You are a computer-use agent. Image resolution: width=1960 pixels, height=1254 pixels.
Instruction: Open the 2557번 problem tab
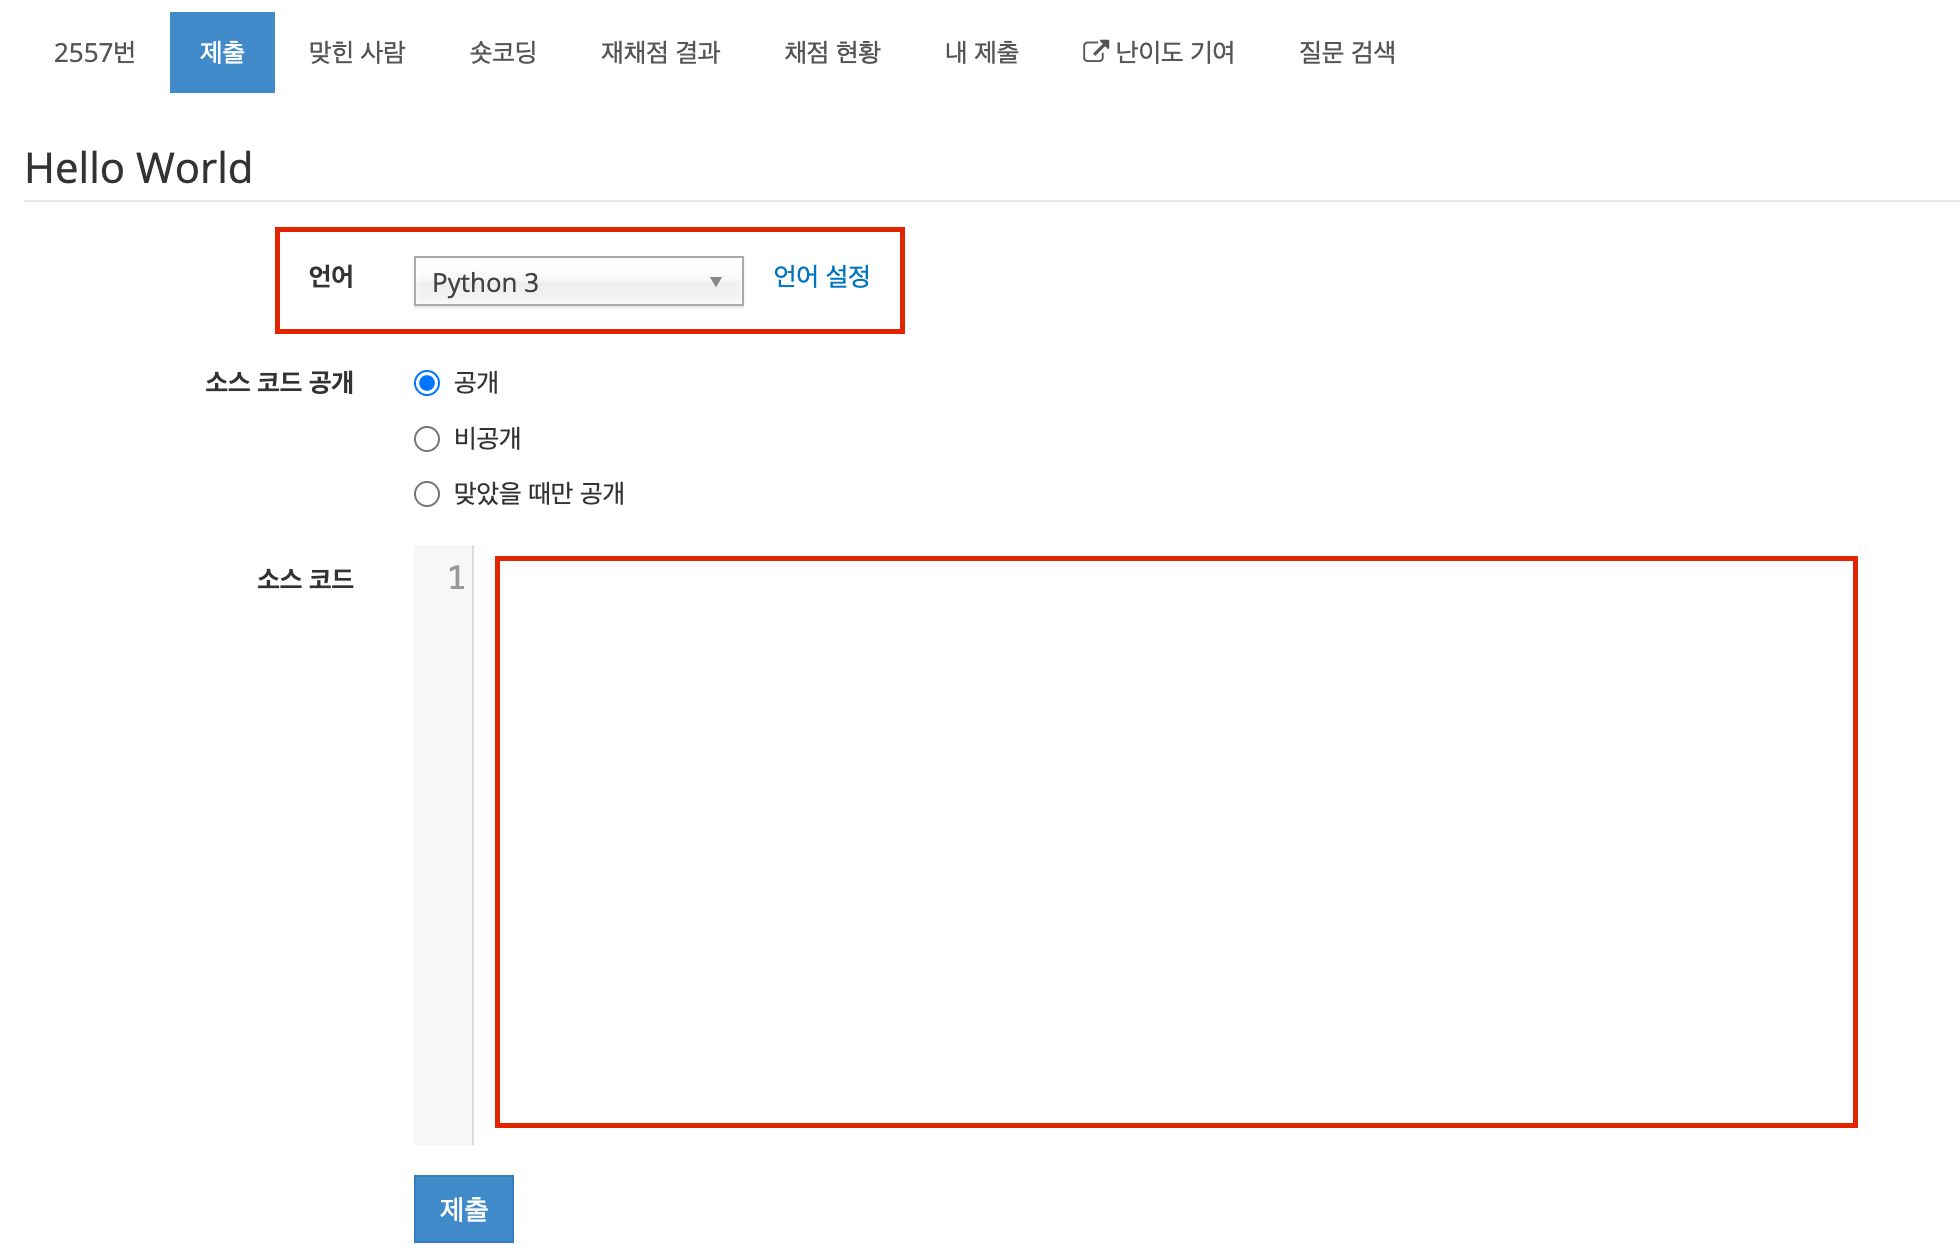(95, 52)
